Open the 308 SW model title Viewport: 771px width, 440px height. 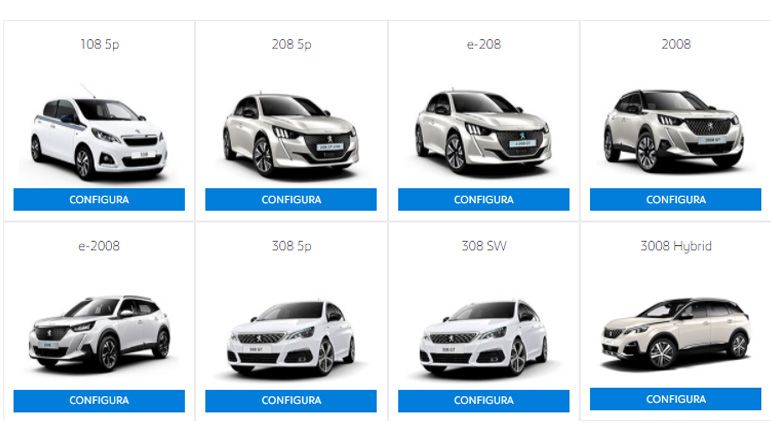pyautogui.click(x=484, y=246)
